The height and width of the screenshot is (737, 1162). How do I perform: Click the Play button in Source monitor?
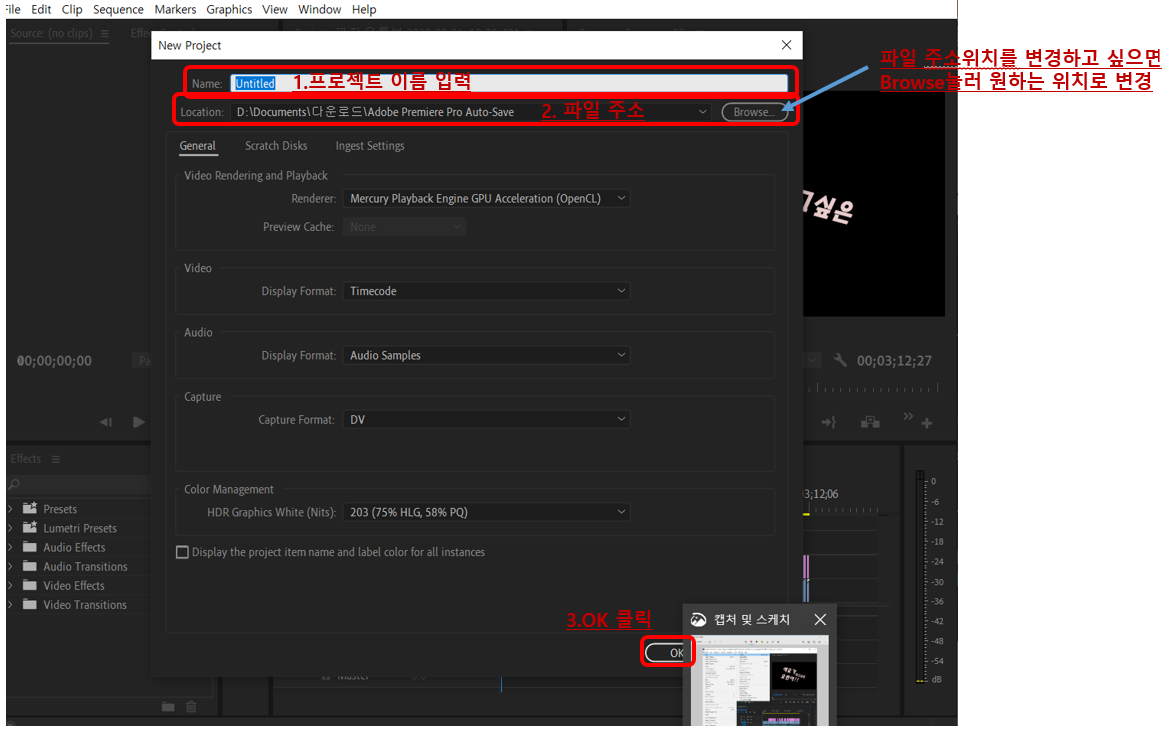coord(139,421)
